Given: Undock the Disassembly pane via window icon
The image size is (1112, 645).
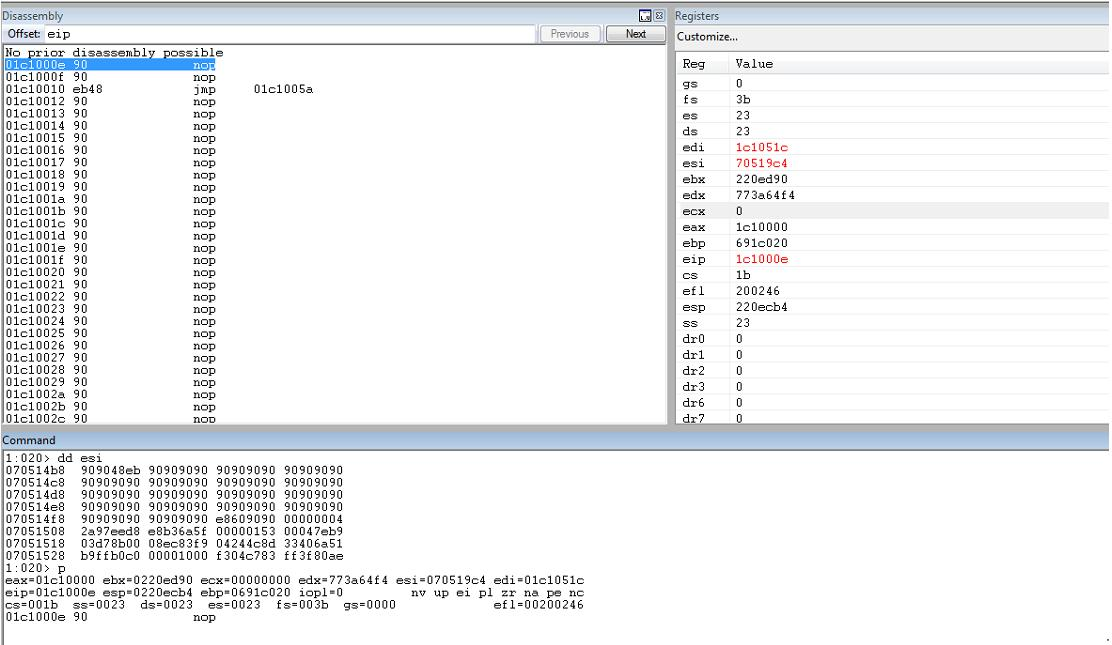Looking at the screenshot, I should pyautogui.click(x=645, y=16).
